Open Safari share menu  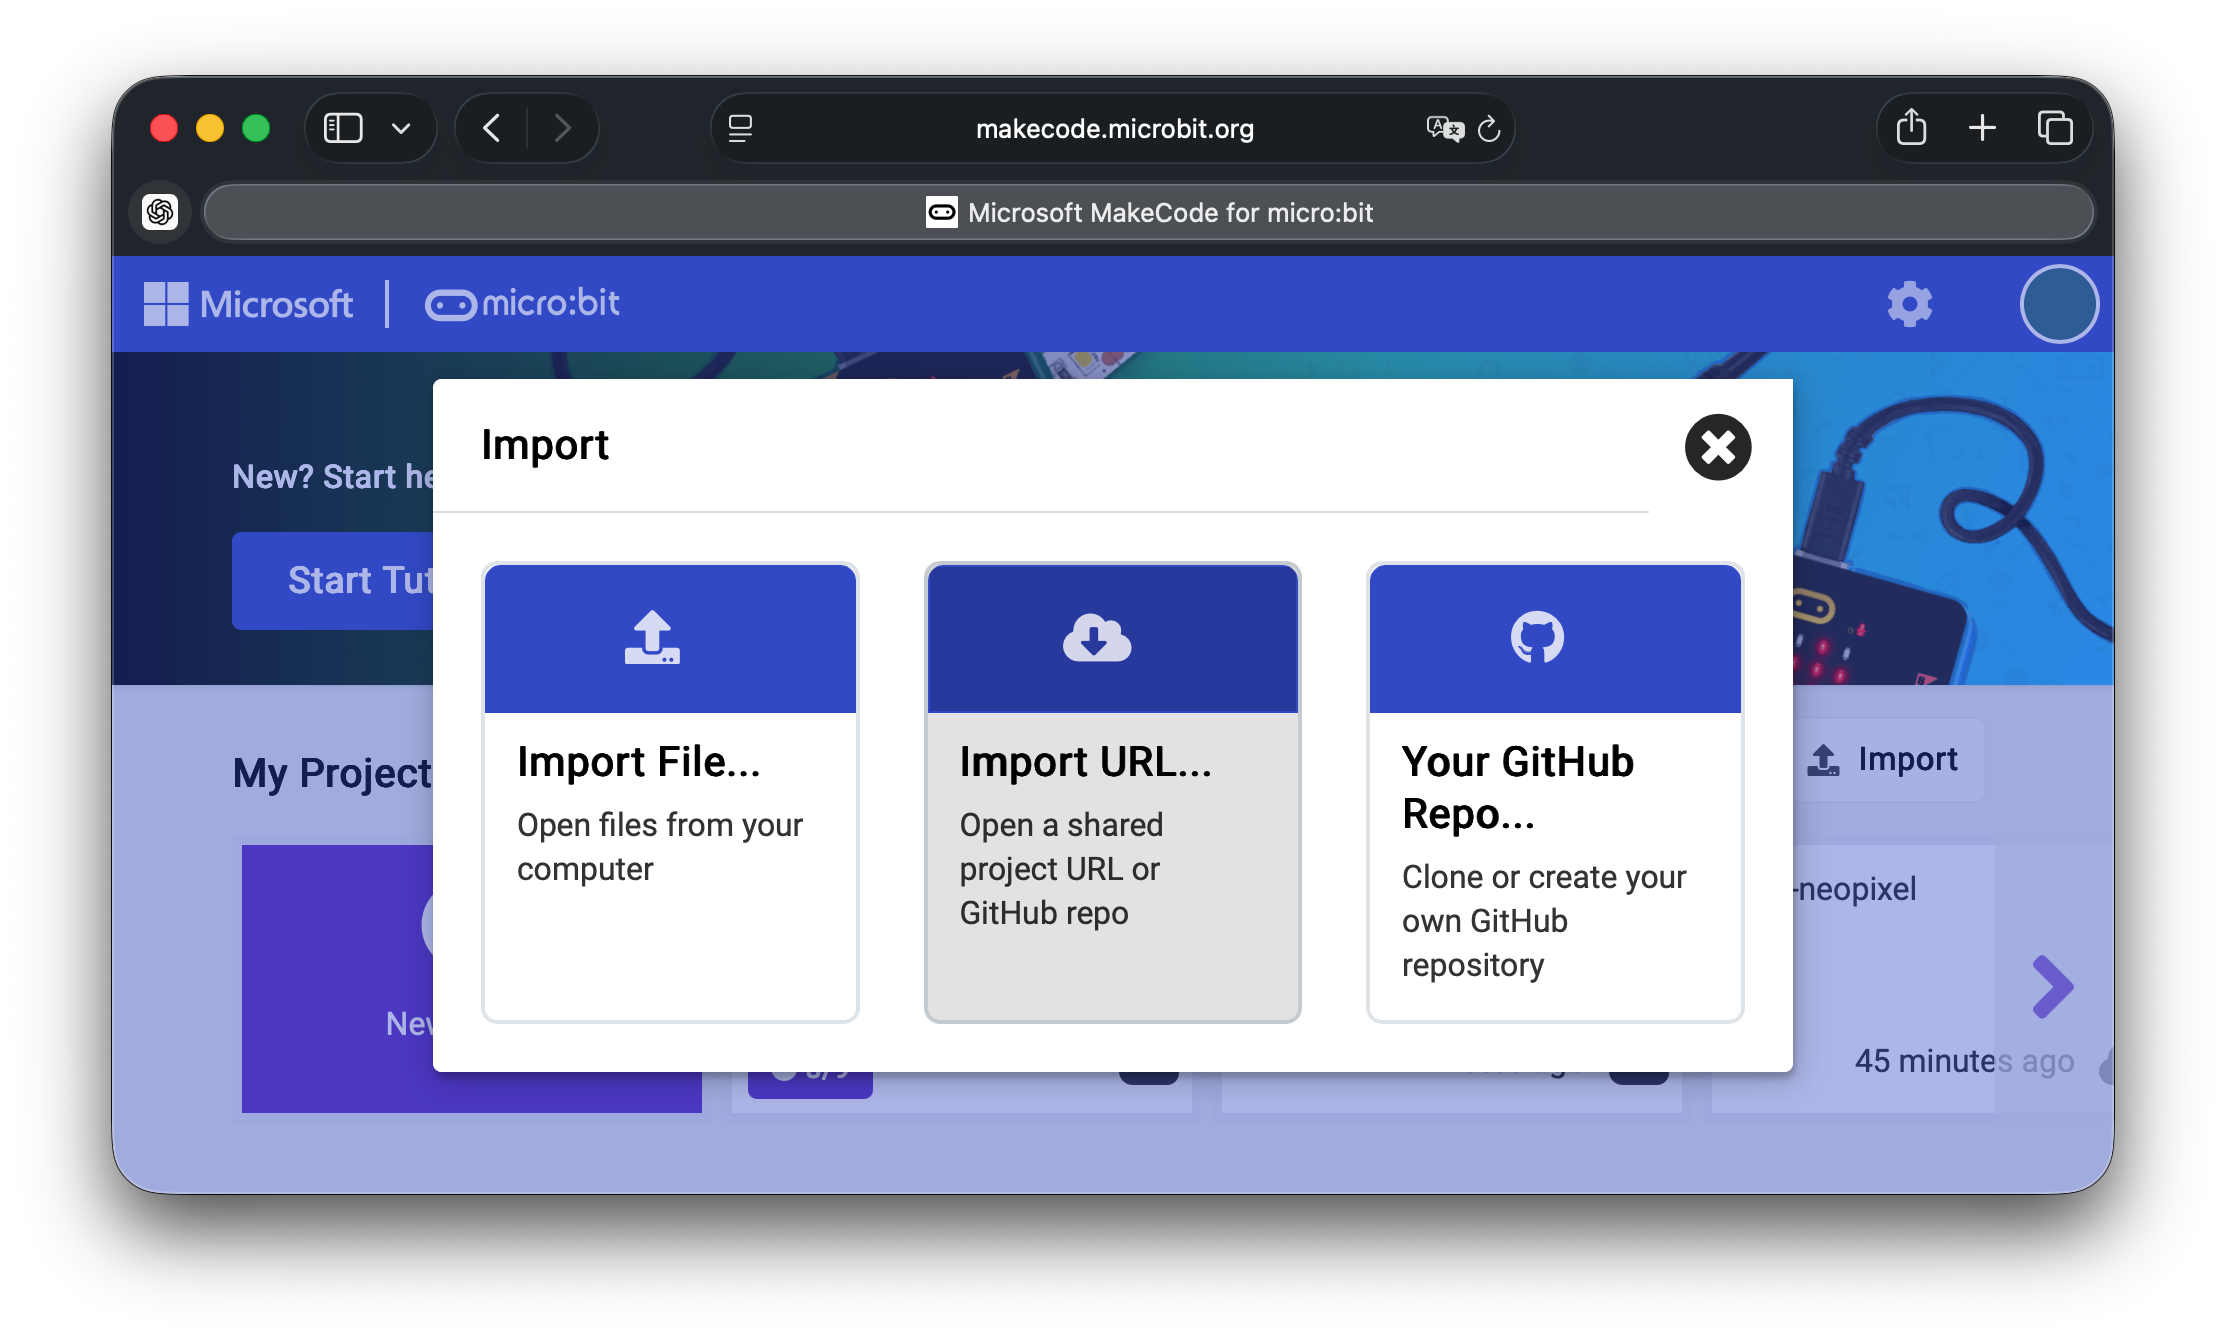(1911, 128)
